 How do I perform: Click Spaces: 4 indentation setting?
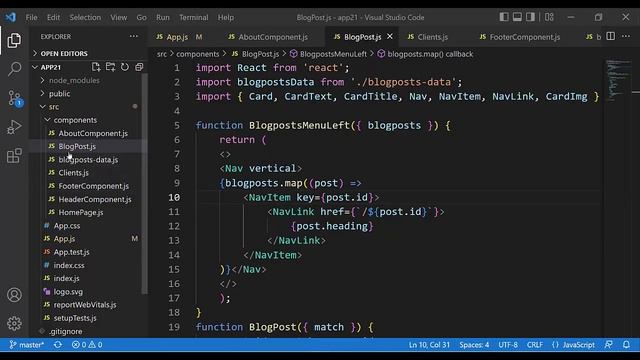[474, 345]
